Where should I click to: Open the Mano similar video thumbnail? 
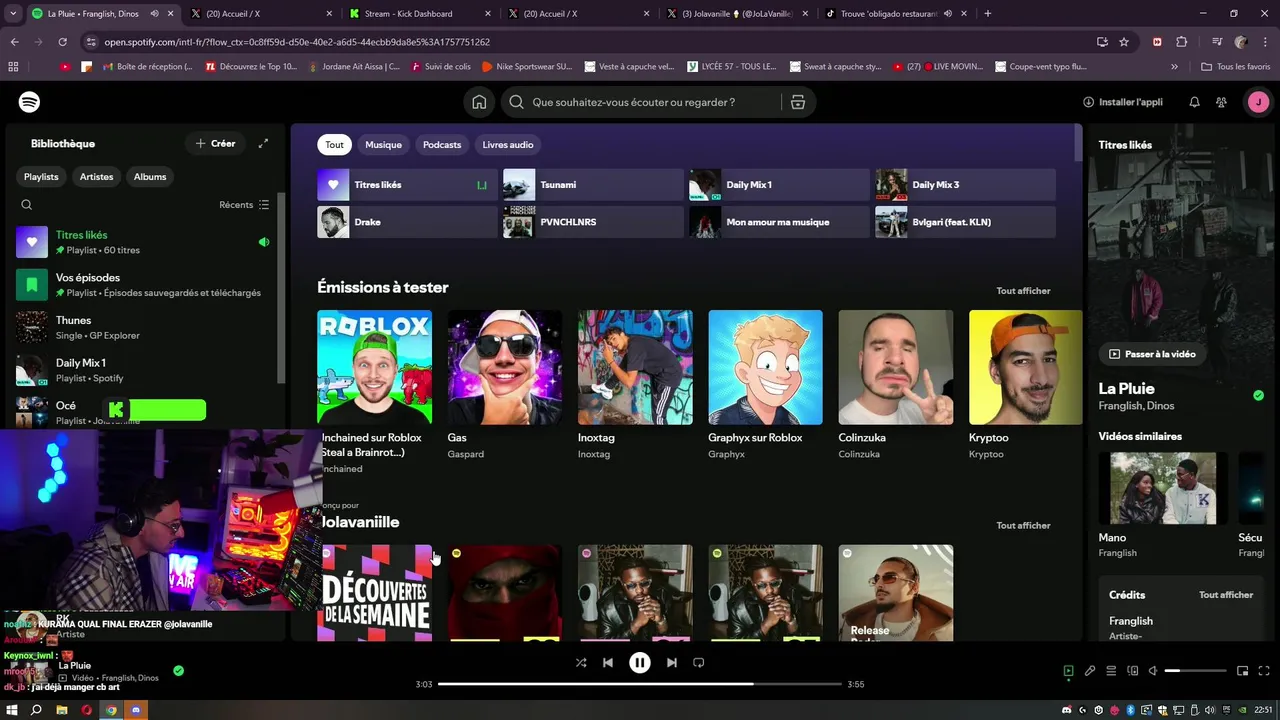pyautogui.click(x=1163, y=488)
